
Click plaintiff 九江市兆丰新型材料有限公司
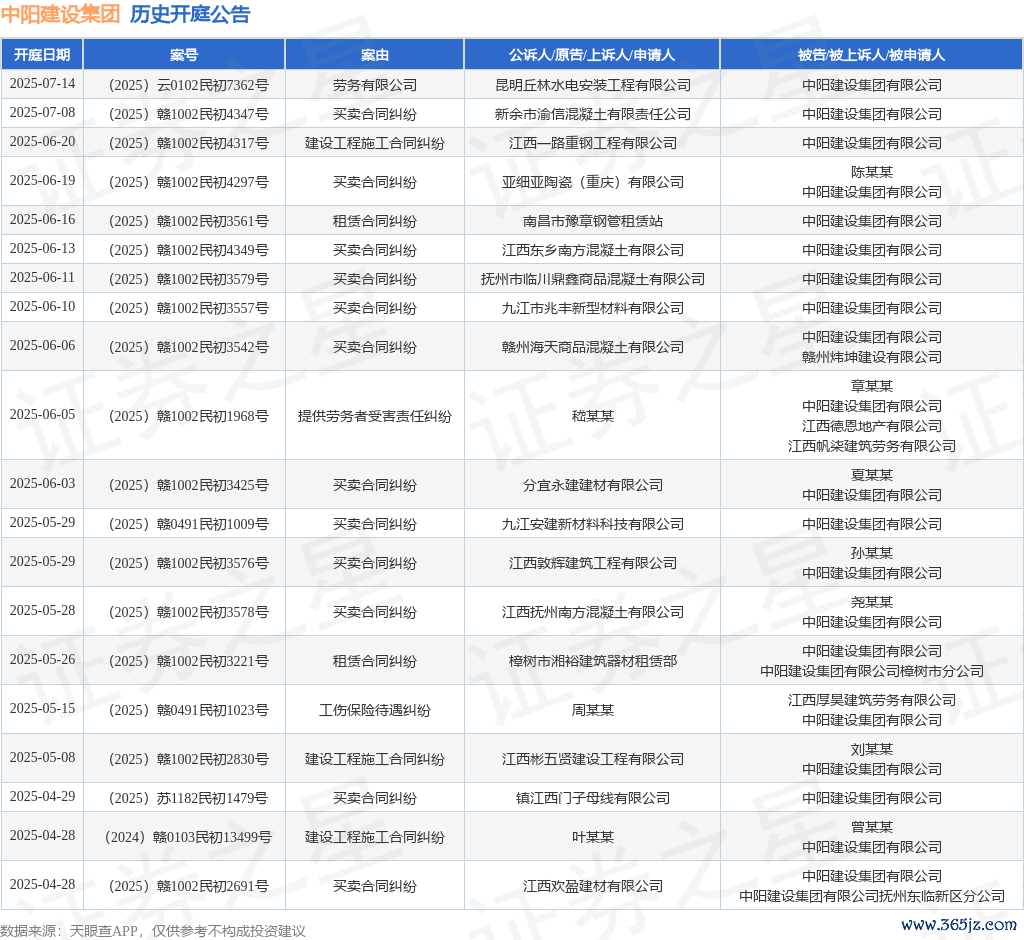593,308
